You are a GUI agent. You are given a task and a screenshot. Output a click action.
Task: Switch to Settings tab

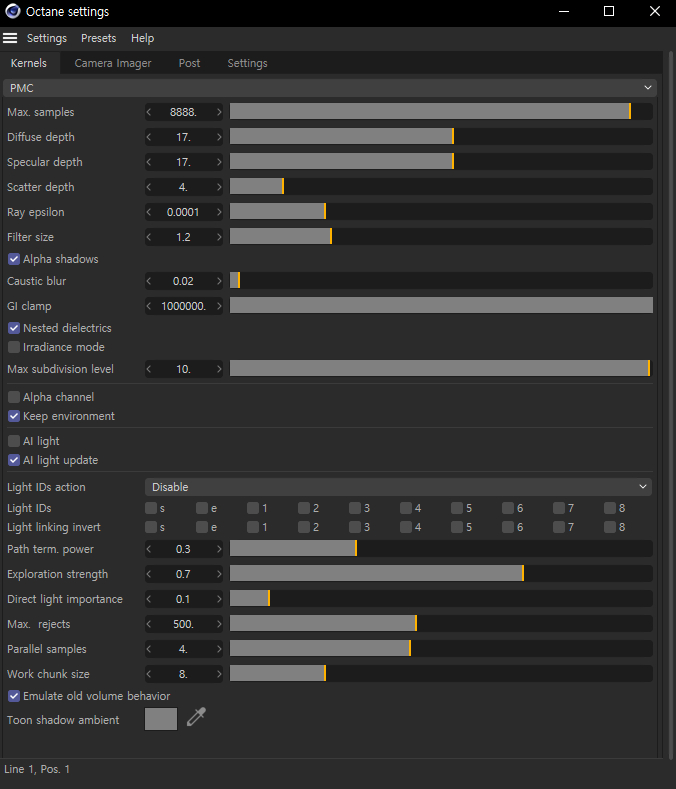247,63
